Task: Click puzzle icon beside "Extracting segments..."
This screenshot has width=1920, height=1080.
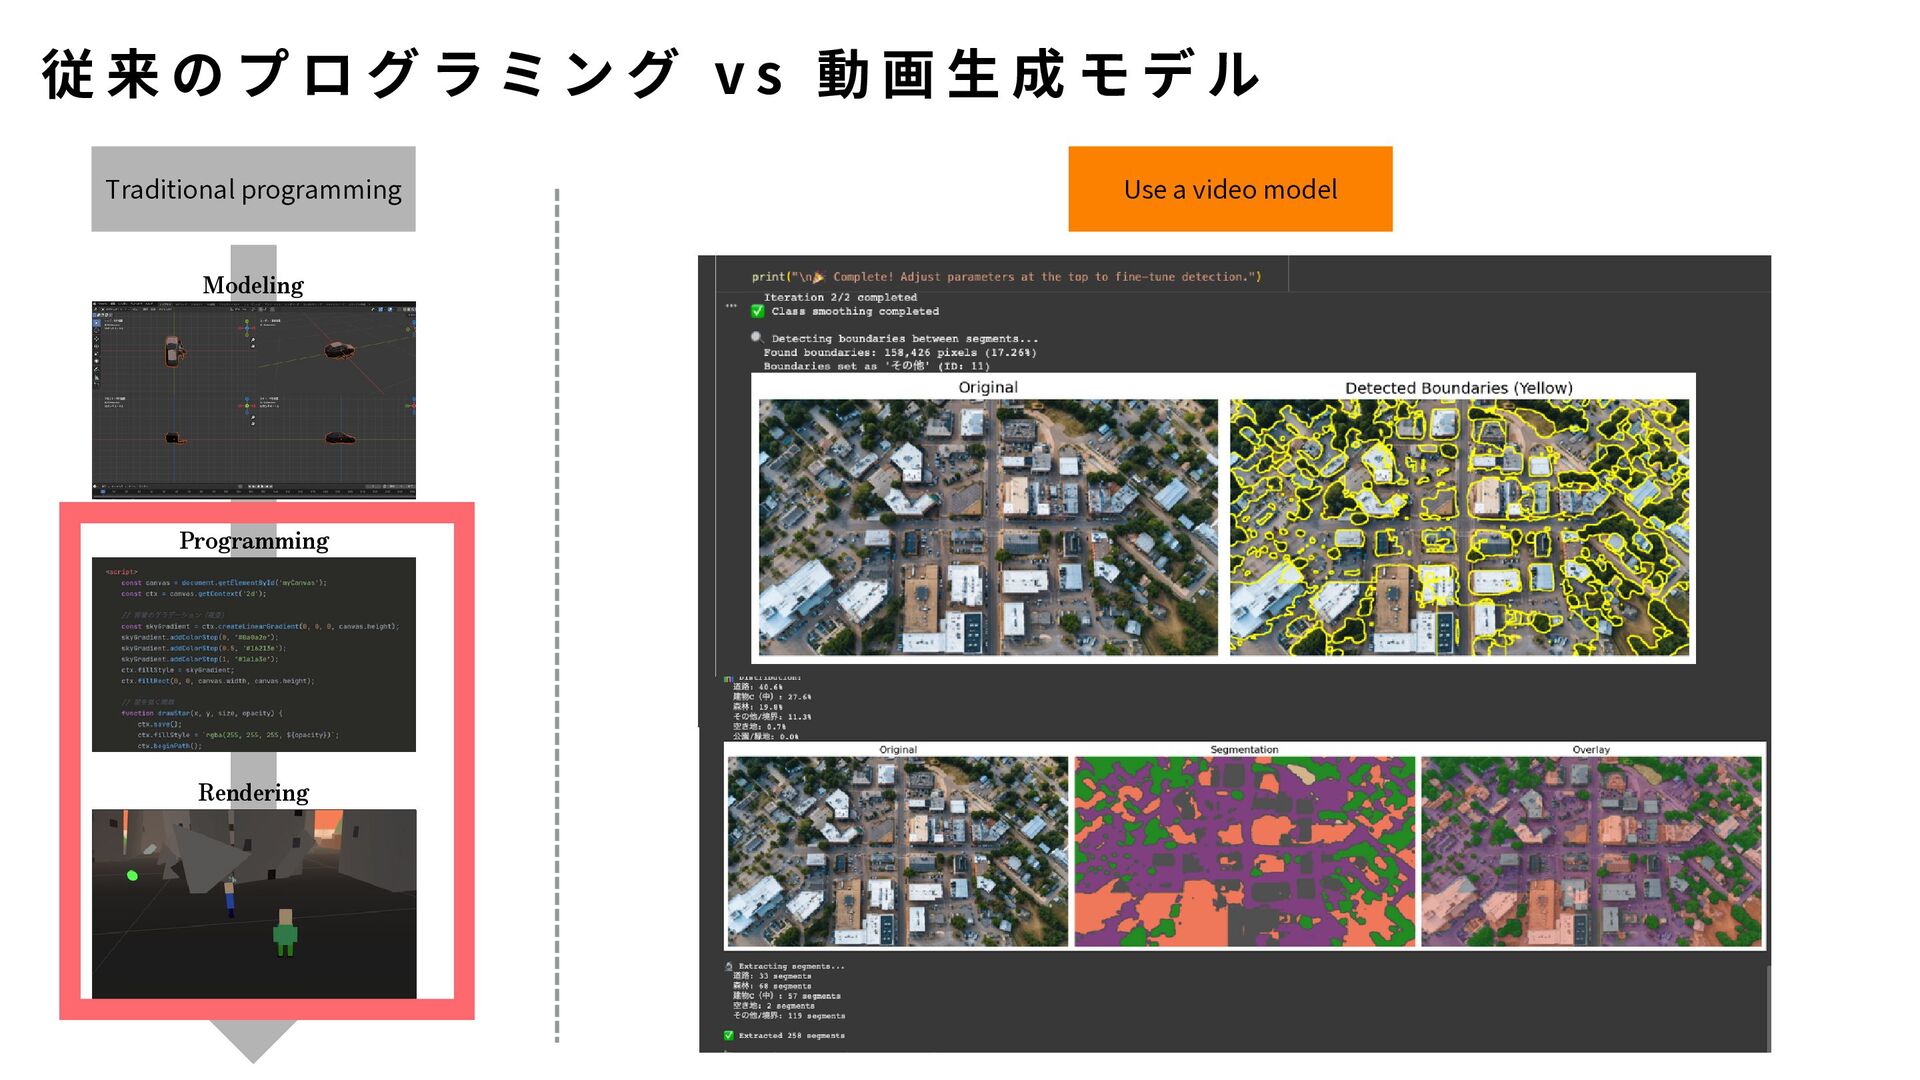Action: (x=729, y=966)
